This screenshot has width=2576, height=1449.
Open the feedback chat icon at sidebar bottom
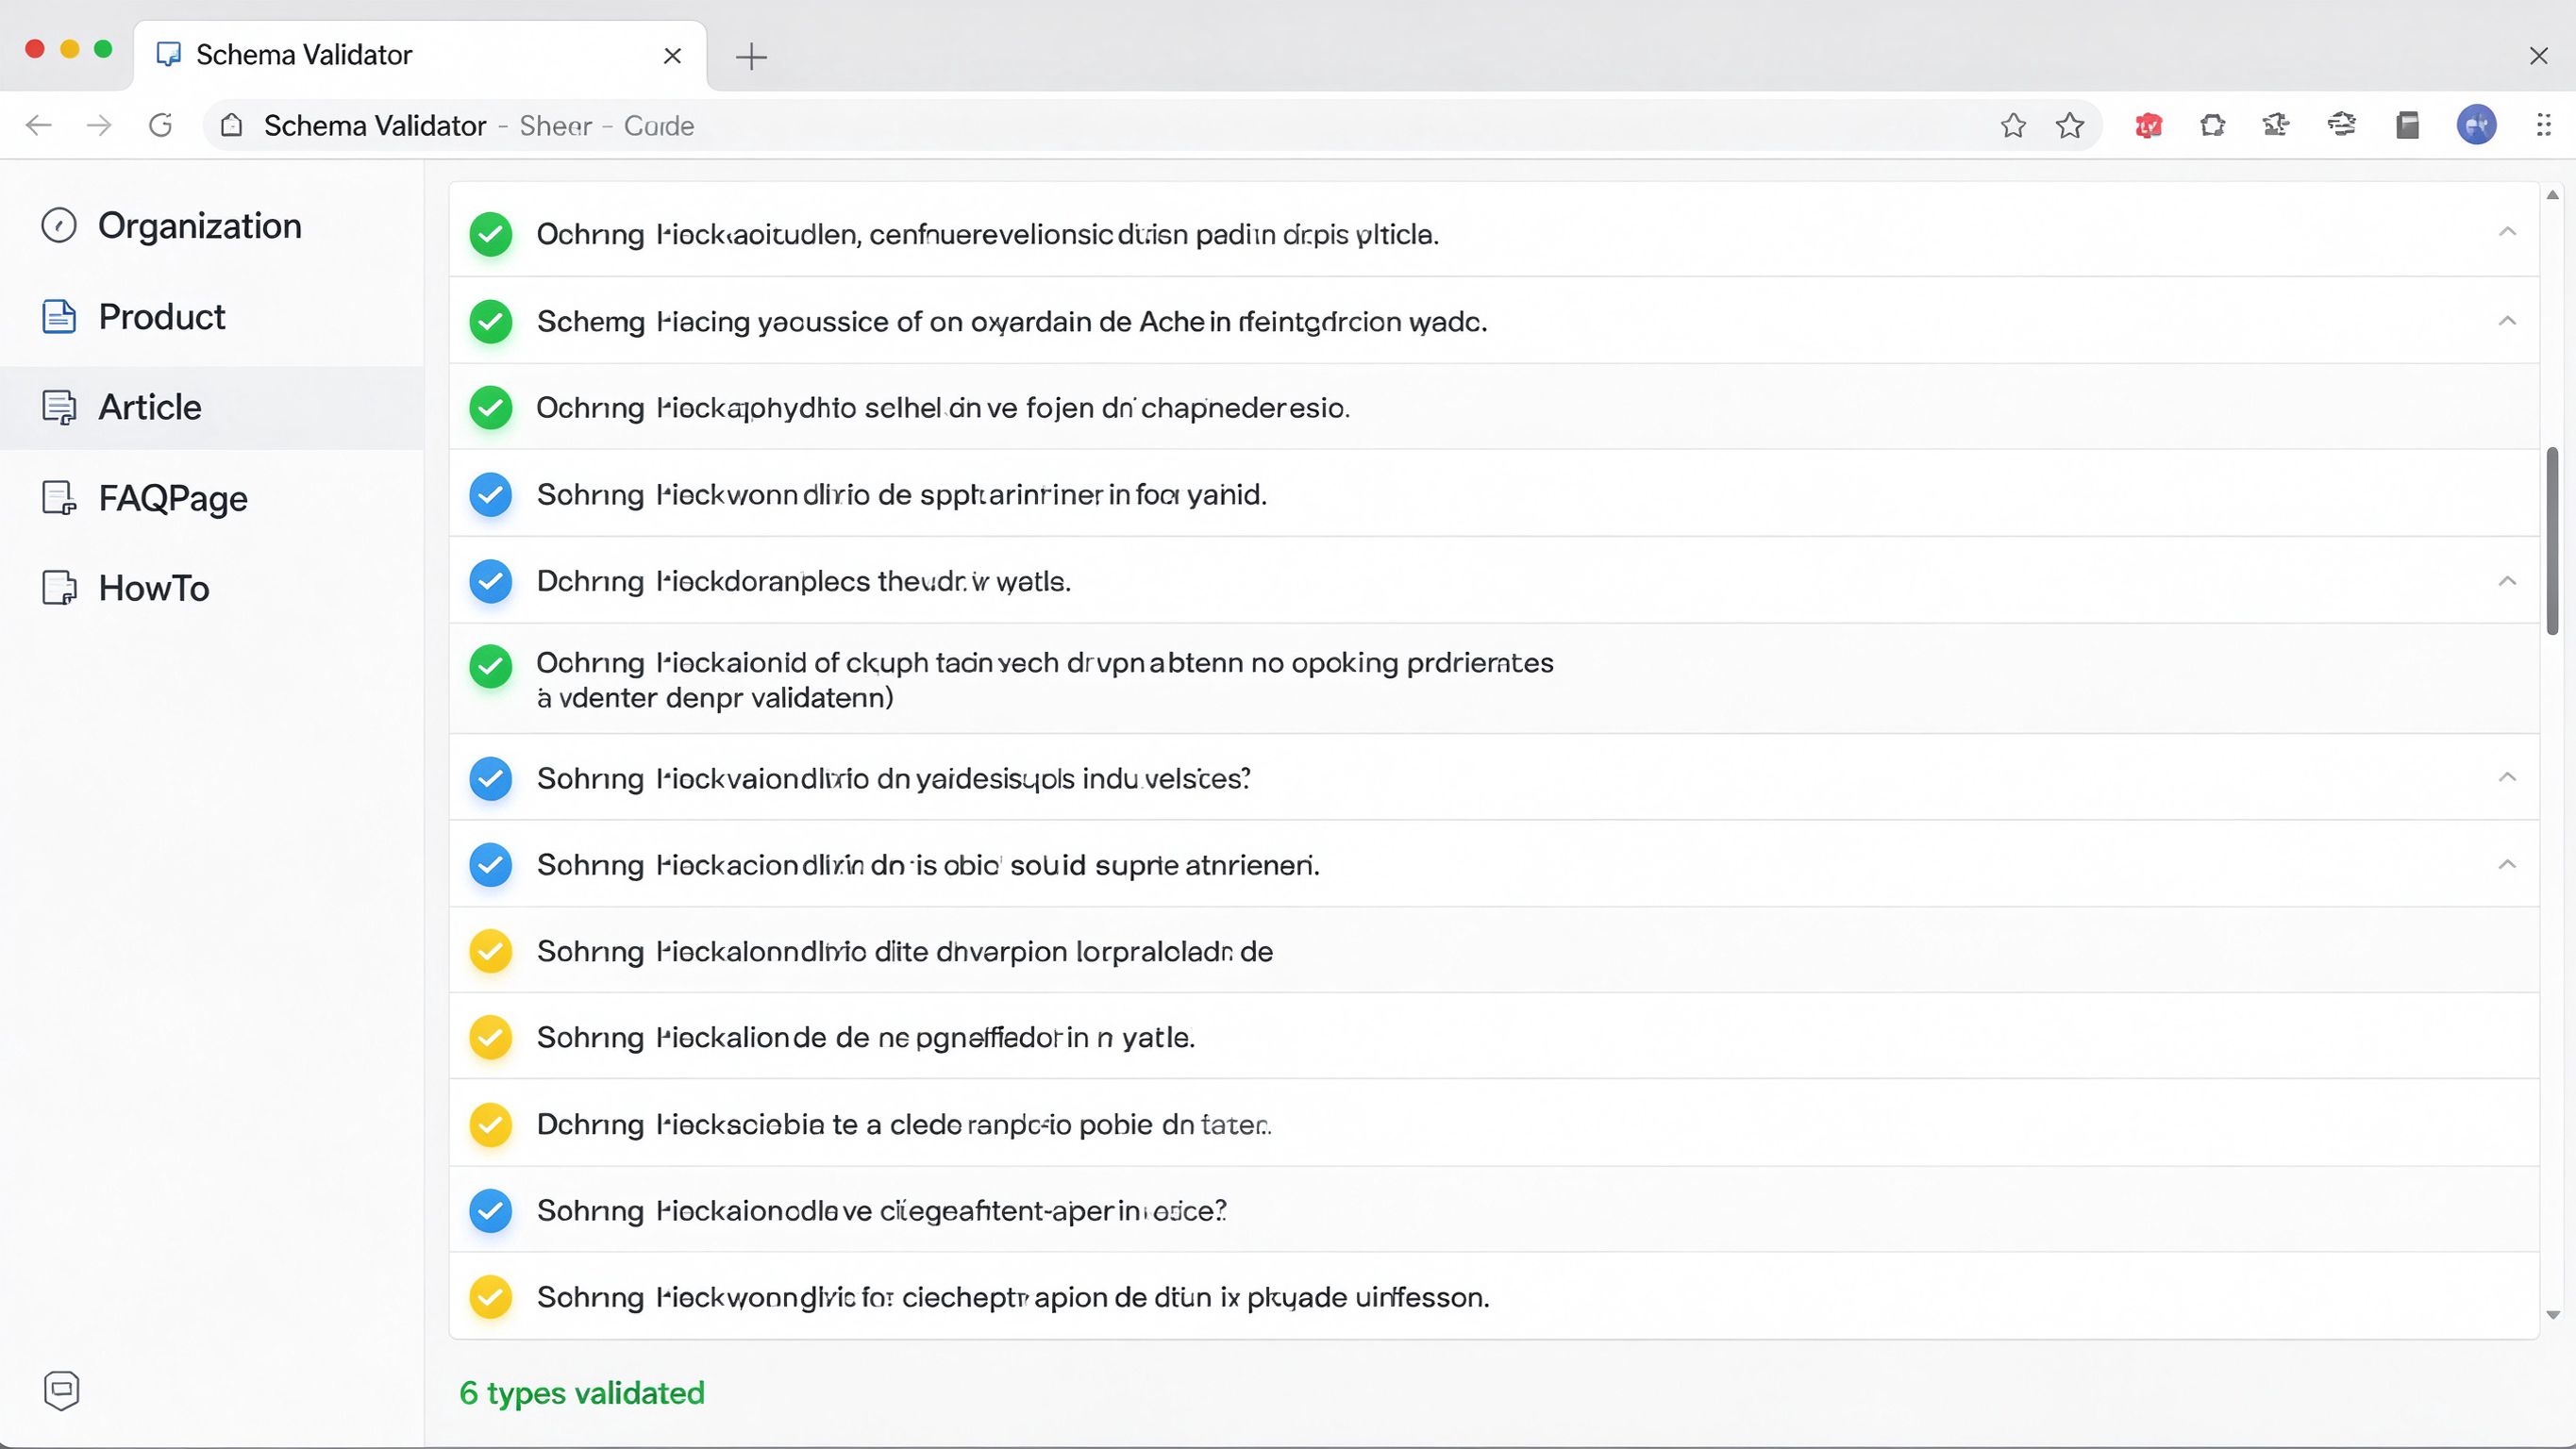[x=62, y=1390]
